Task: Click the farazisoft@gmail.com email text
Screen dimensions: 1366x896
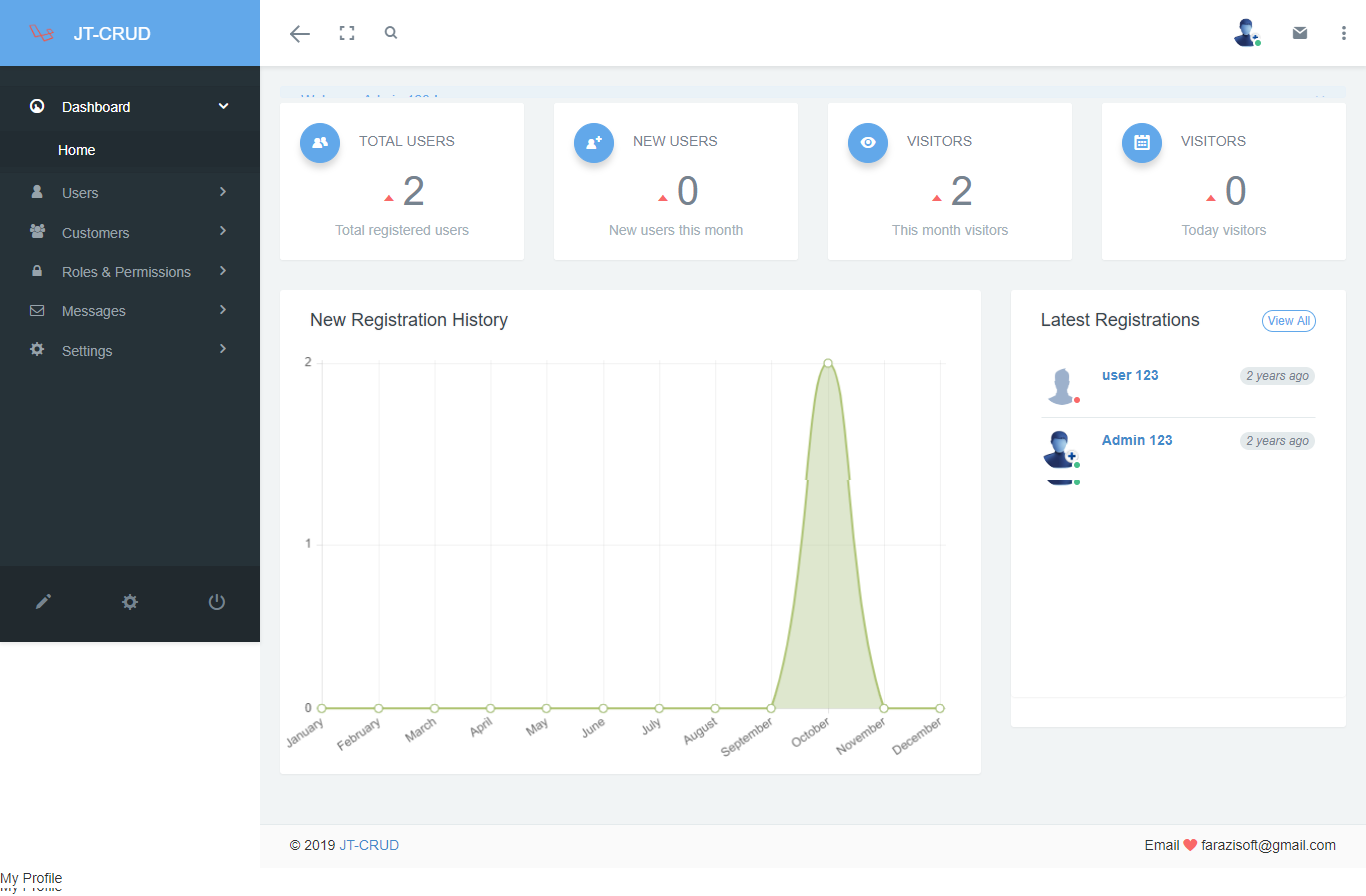Action: [1268, 845]
